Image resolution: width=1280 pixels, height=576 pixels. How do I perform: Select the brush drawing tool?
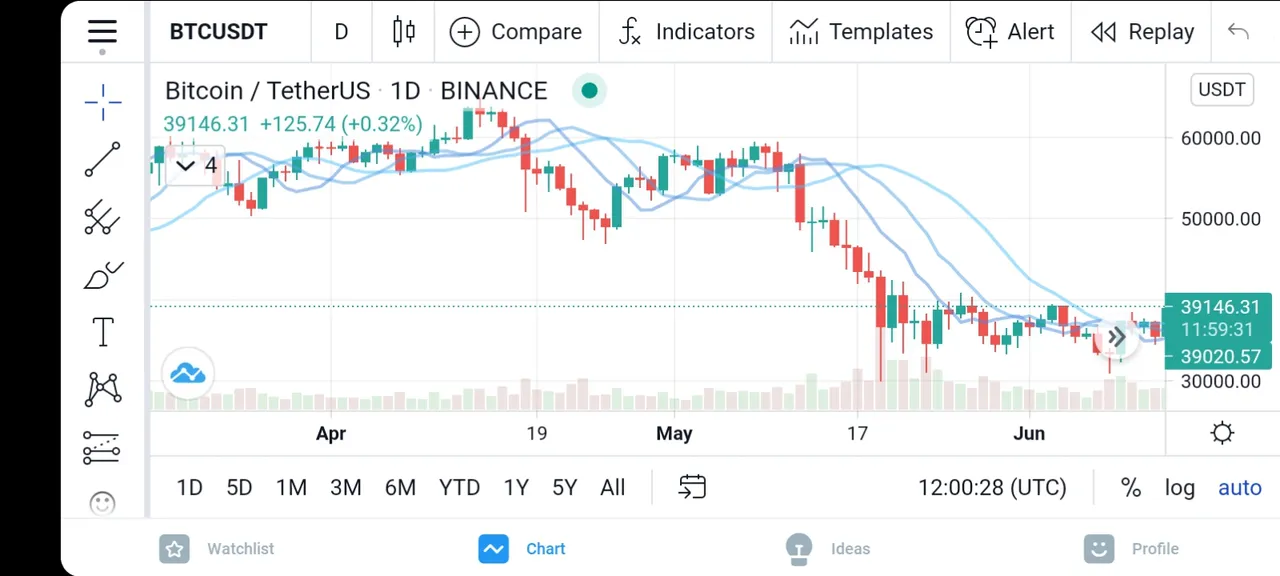(x=103, y=275)
